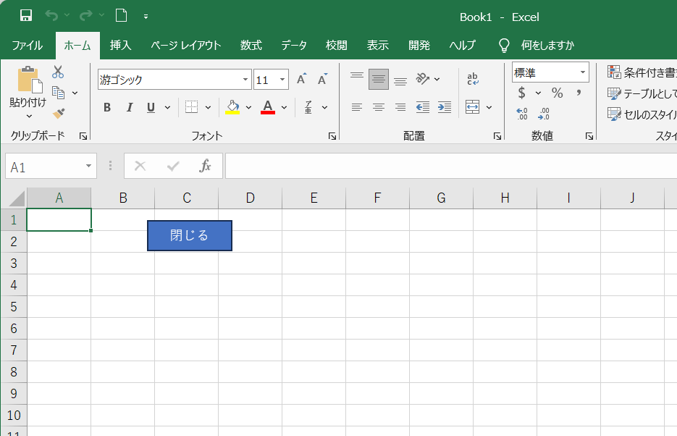Viewport: 677px width, 436px height.
Task: Decrease decimal places
Action: click(x=544, y=114)
